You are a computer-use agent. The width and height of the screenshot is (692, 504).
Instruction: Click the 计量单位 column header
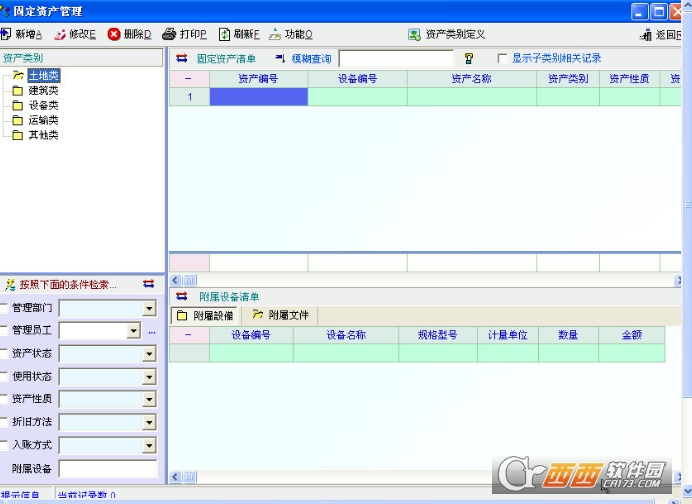(x=508, y=335)
